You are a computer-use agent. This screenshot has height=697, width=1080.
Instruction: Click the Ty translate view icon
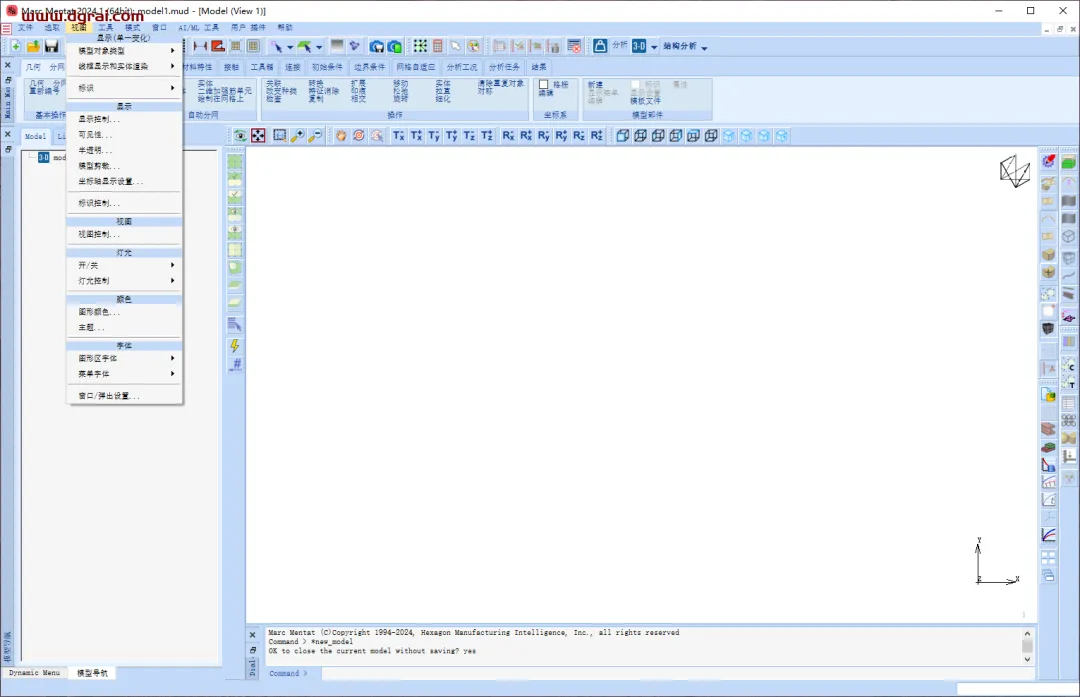tap(434, 136)
